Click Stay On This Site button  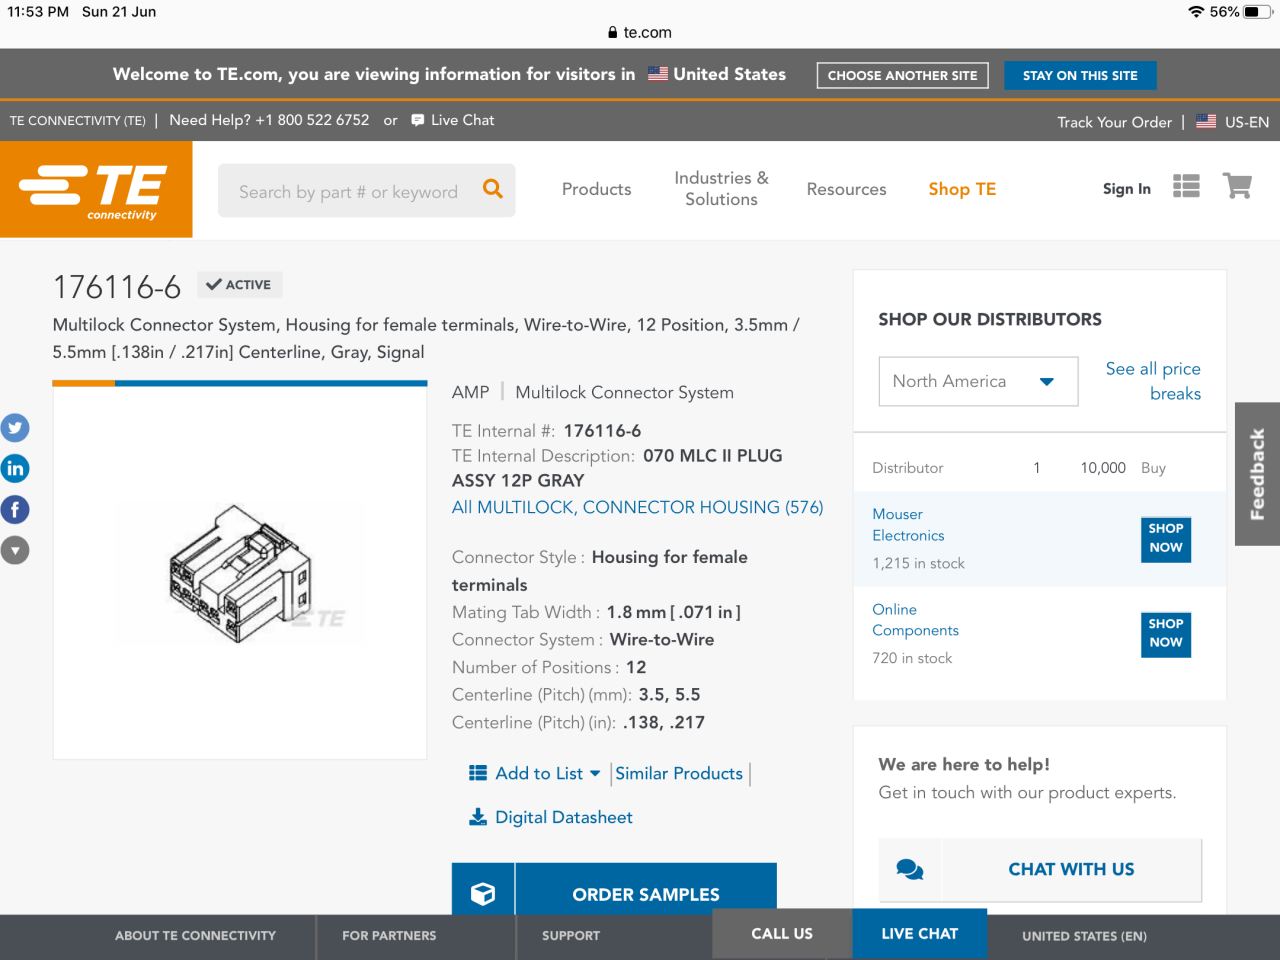(1080, 75)
